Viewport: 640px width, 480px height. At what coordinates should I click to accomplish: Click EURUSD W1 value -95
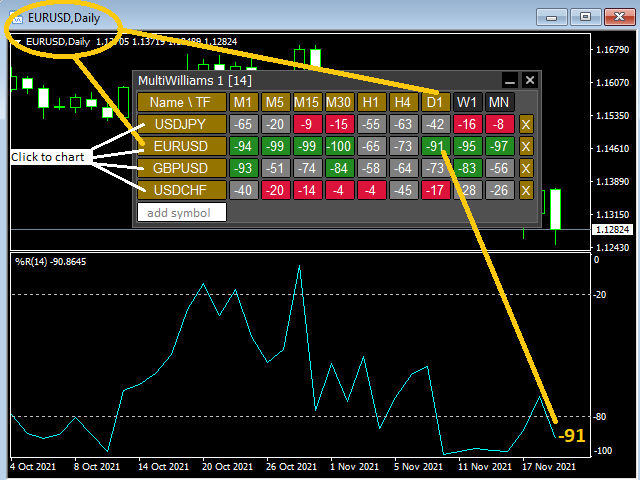[x=467, y=146]
